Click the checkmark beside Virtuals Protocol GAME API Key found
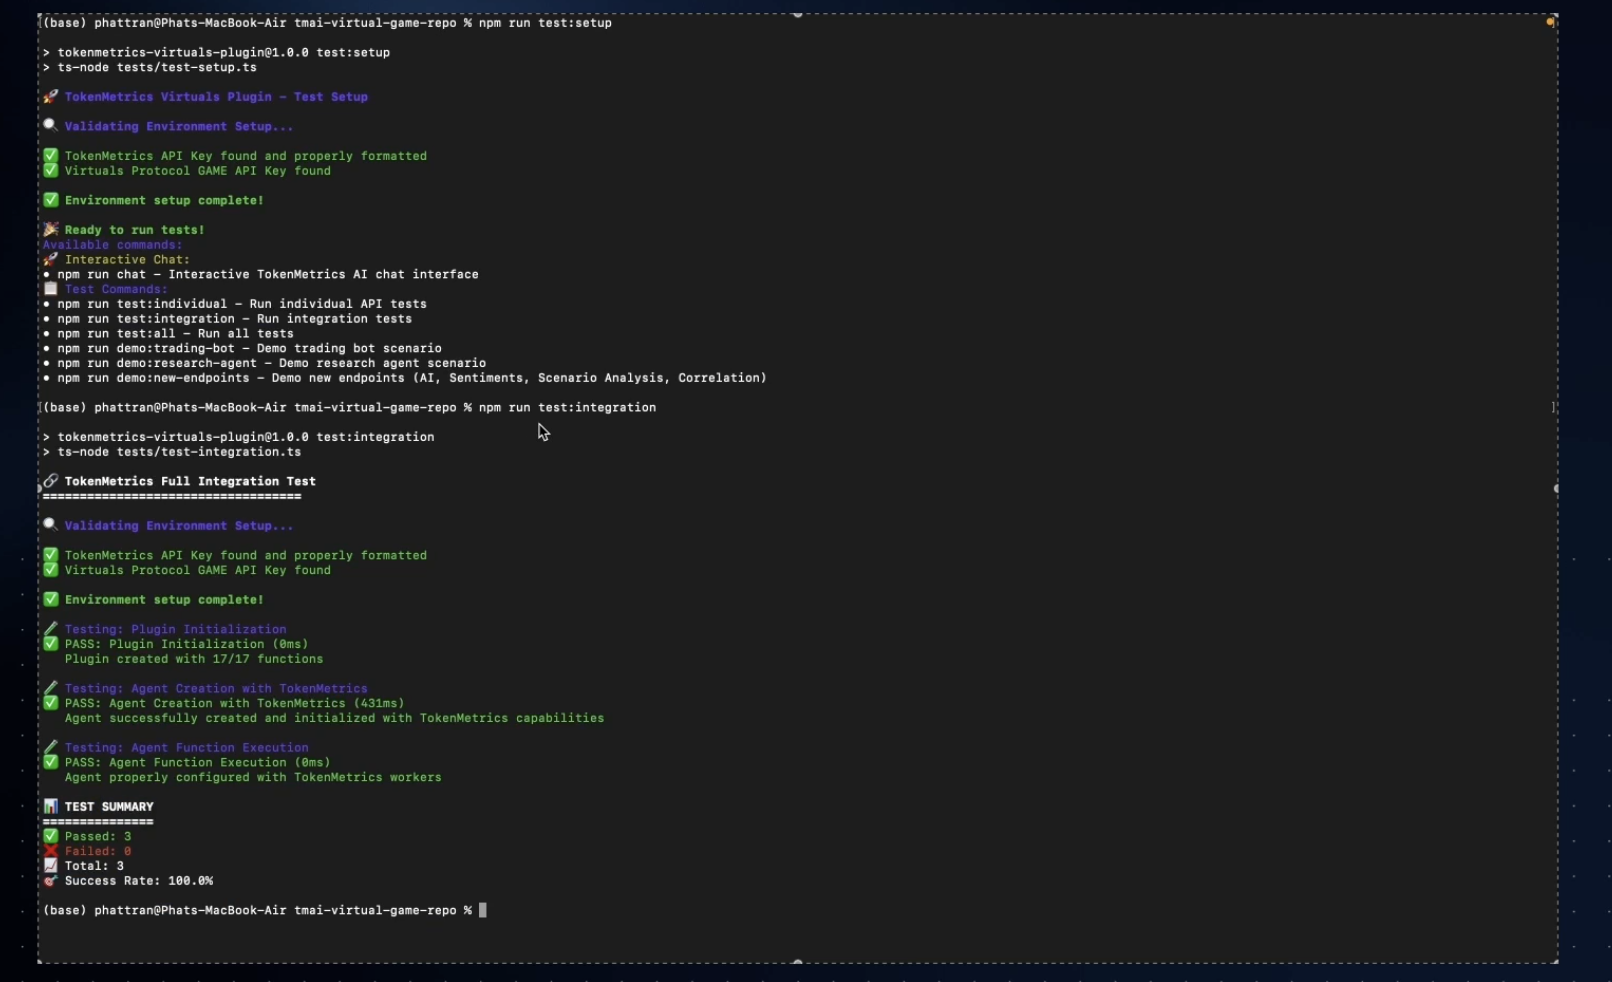This screenshot has width=1612, height=982. point(51,170)
